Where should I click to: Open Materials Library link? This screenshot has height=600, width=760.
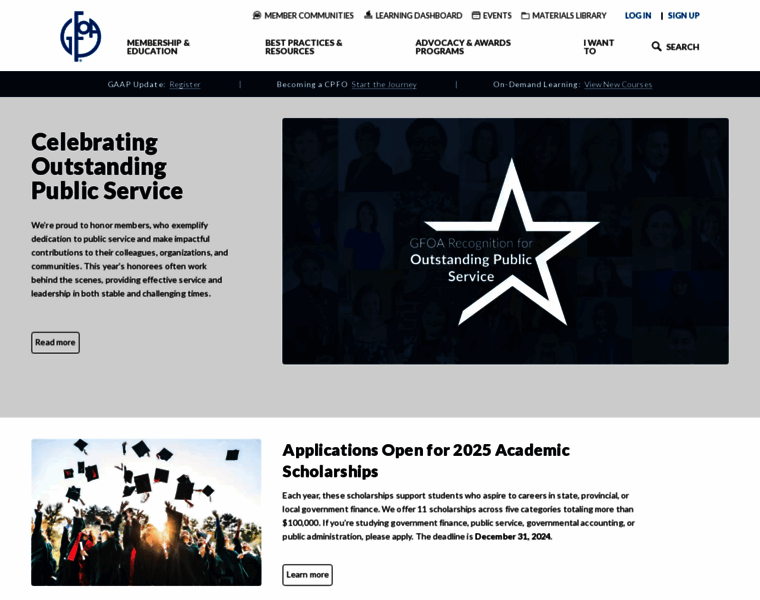coord(569,16)
